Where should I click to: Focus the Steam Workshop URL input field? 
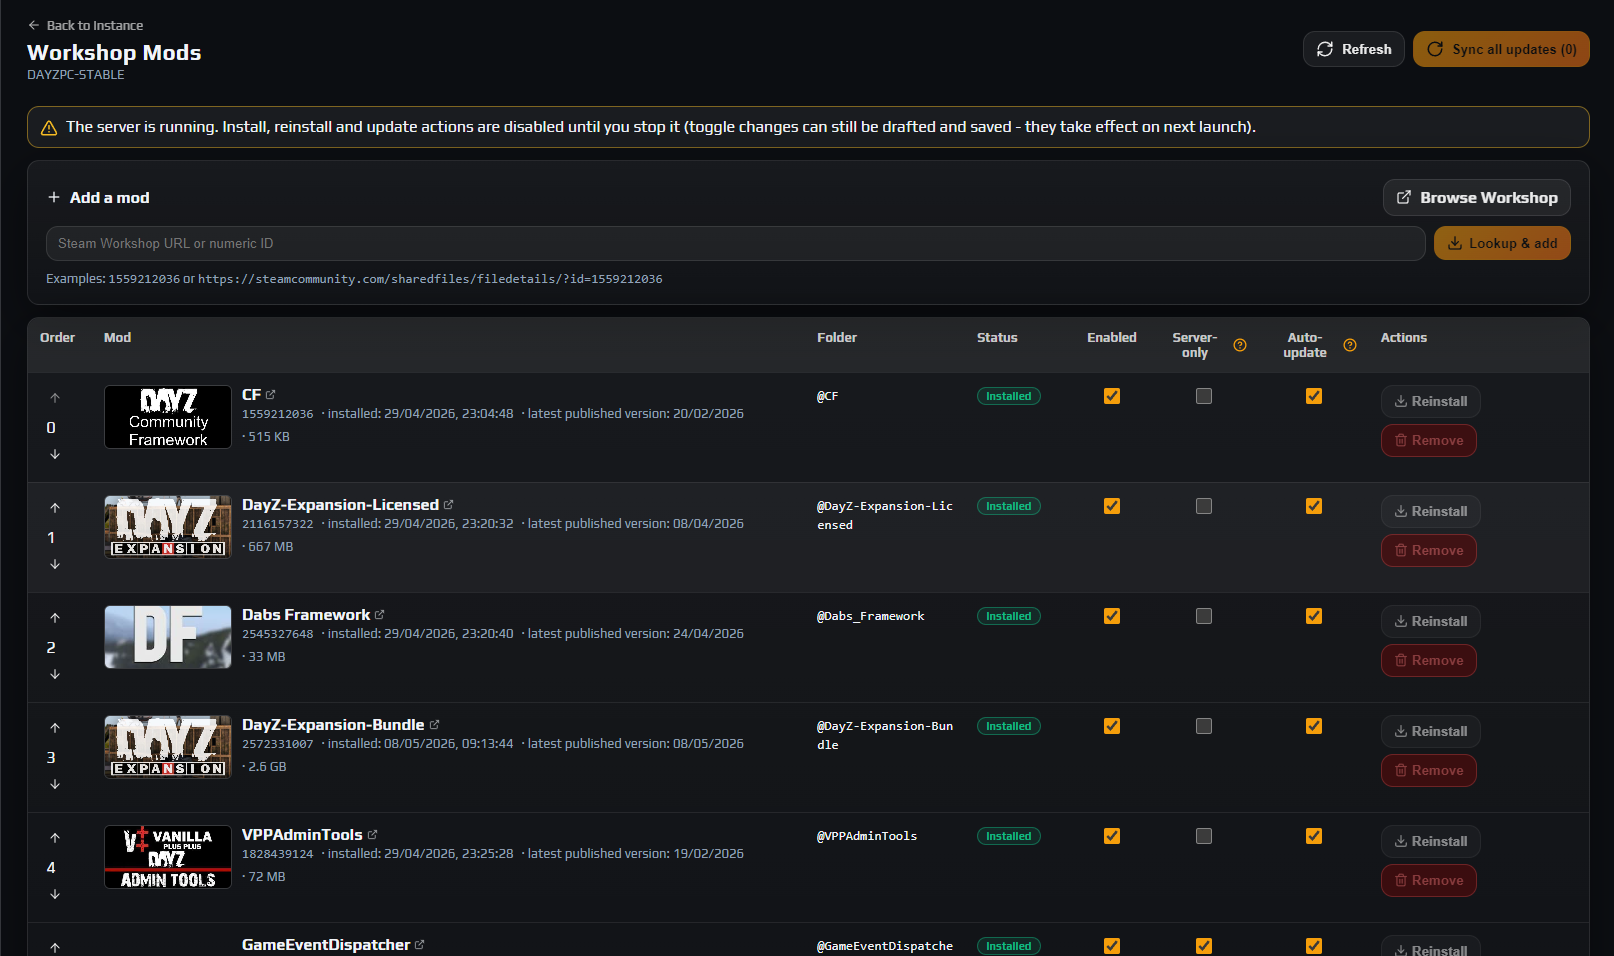pos(735,243)
